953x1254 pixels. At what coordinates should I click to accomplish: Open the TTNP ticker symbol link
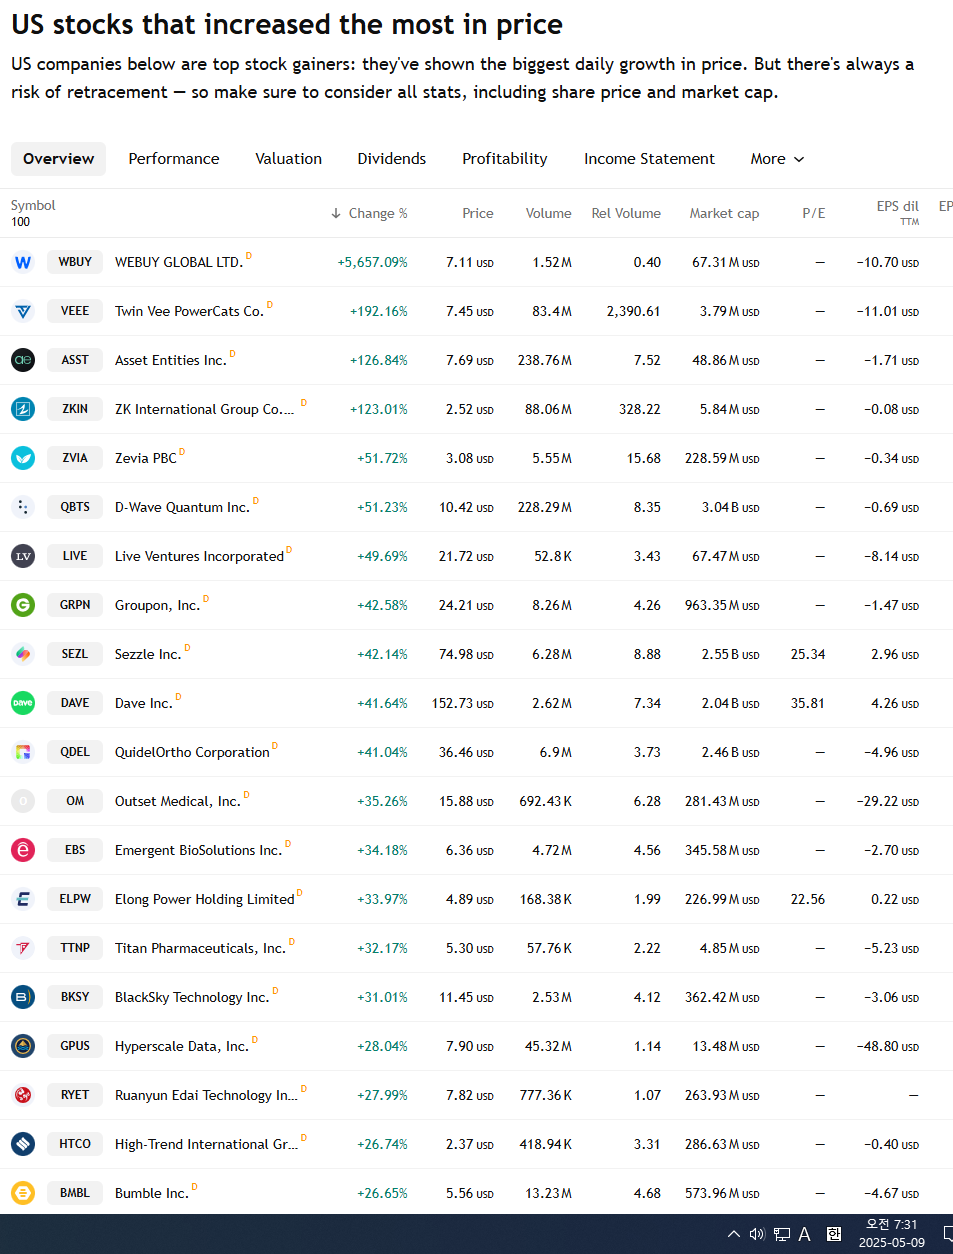[x=75, y=948]
